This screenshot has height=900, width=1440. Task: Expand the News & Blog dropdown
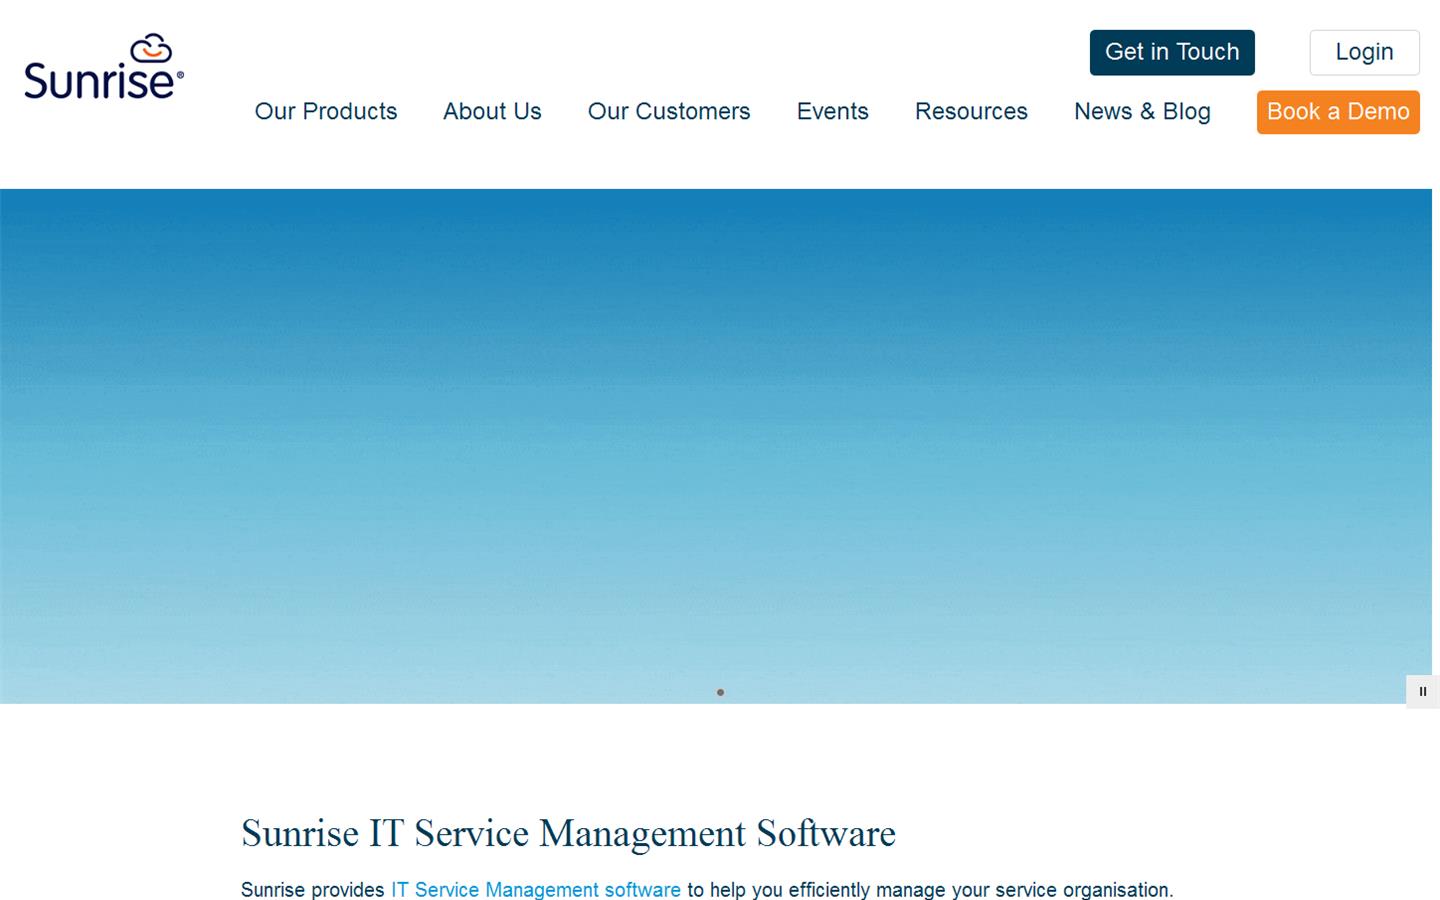(1142, 112)
